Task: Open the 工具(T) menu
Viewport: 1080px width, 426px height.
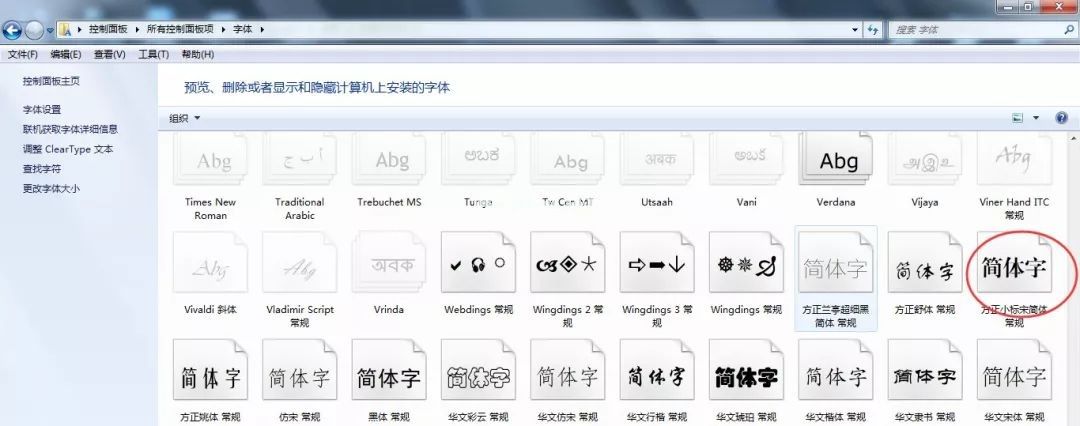Action: coord(153,54)
